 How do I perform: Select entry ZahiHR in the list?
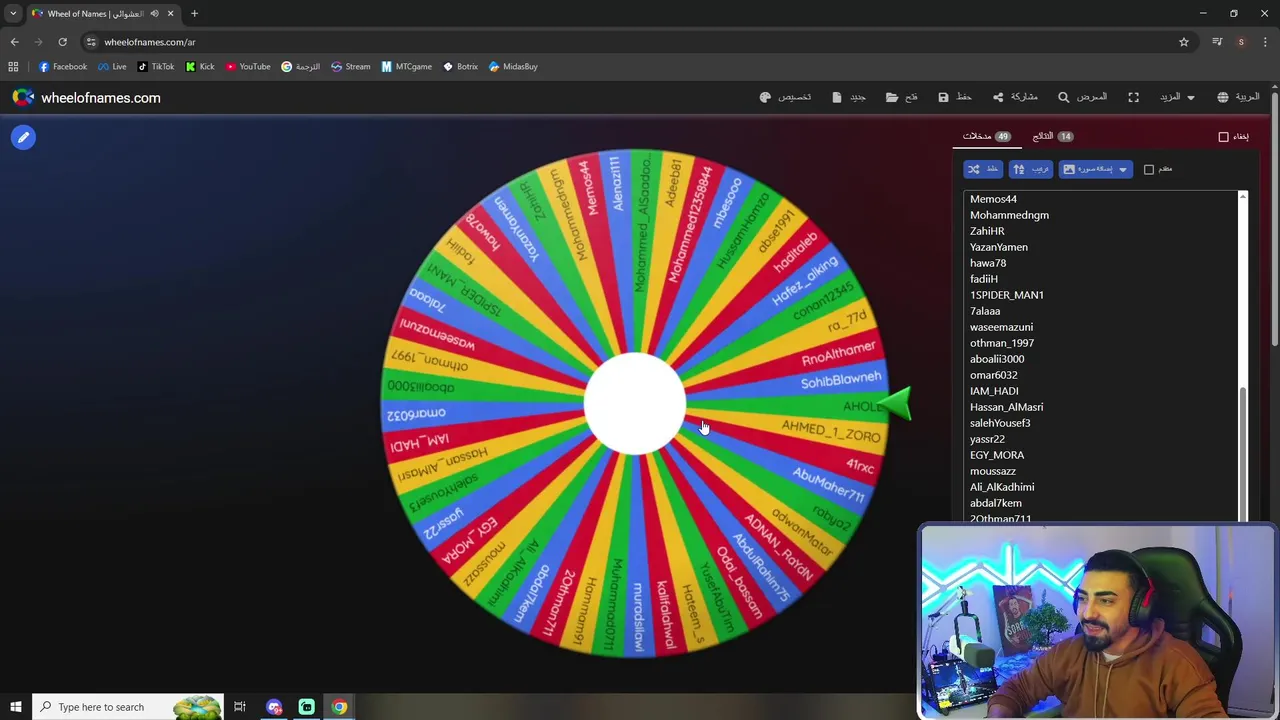point(987,231)
